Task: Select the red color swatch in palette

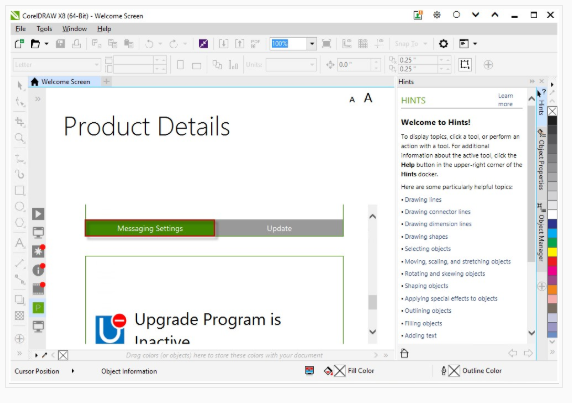Action: [552, 261]
